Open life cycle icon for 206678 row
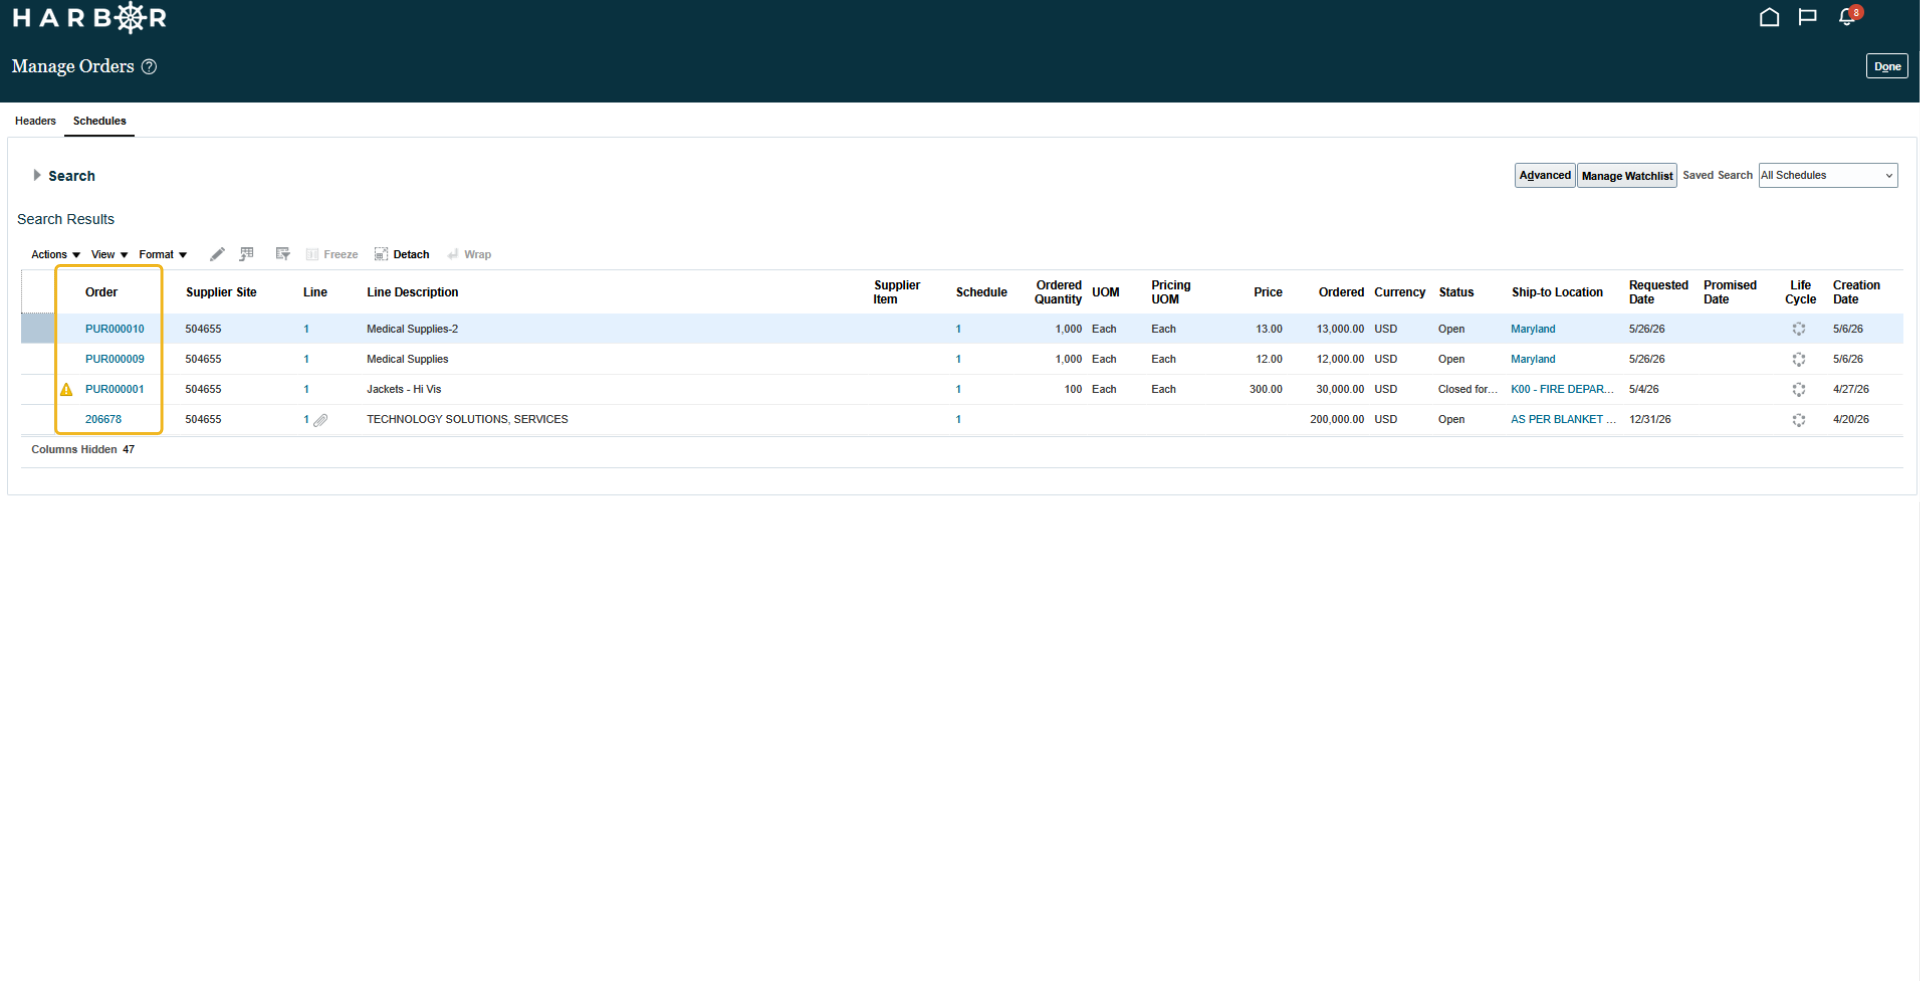1920x981 pixels. click(1799, 420)
